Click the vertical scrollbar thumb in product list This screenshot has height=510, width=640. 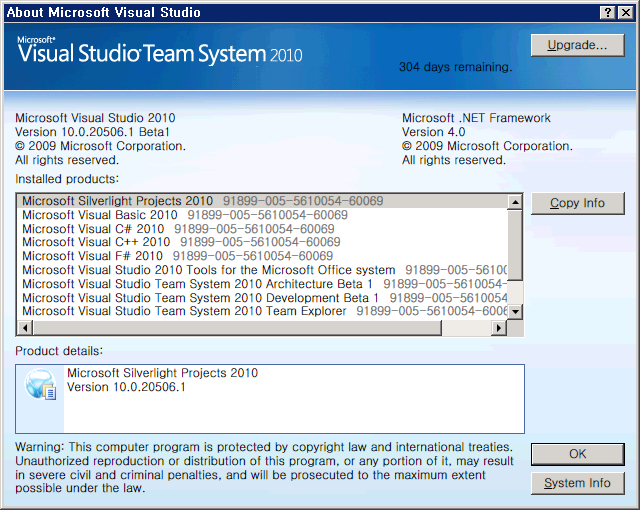point(515,245)
